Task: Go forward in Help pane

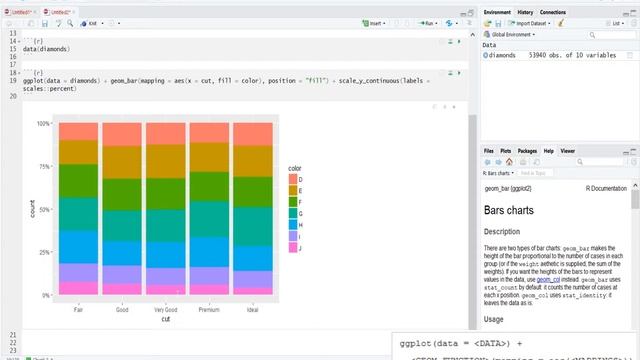Action: [498, 162]
